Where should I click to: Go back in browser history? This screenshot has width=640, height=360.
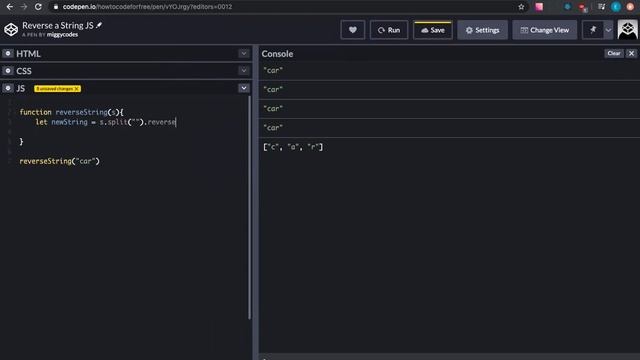pyautogui.click(x=9, y=7)
